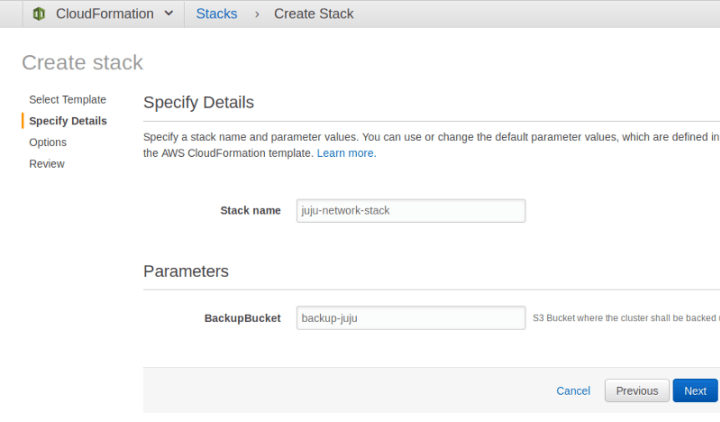Click into the BackupBucket text field
The width and height of the screenshot is (720, 422).
pos(411,318)
